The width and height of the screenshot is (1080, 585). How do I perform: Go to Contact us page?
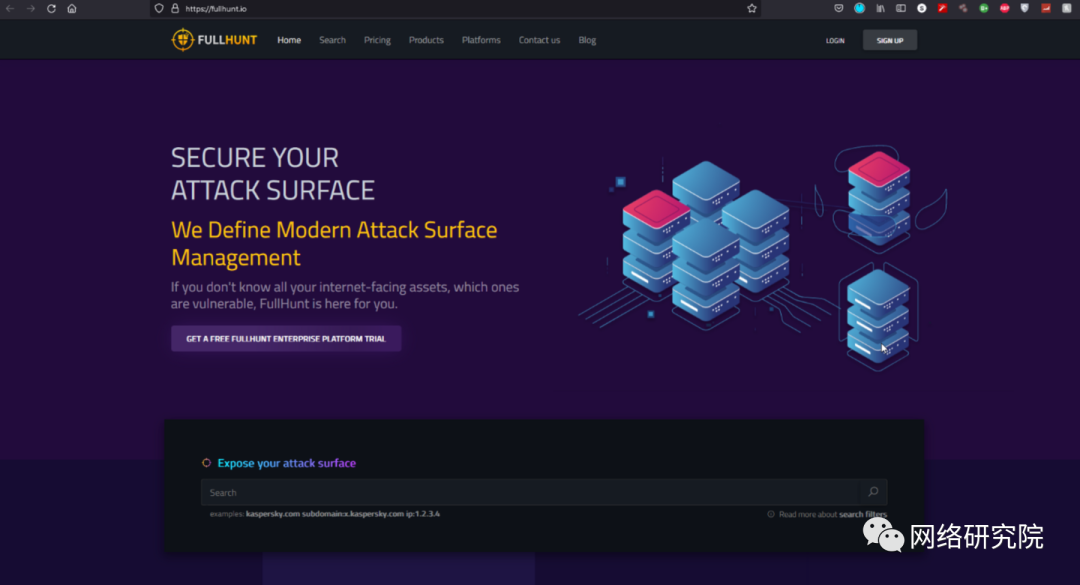539,40
